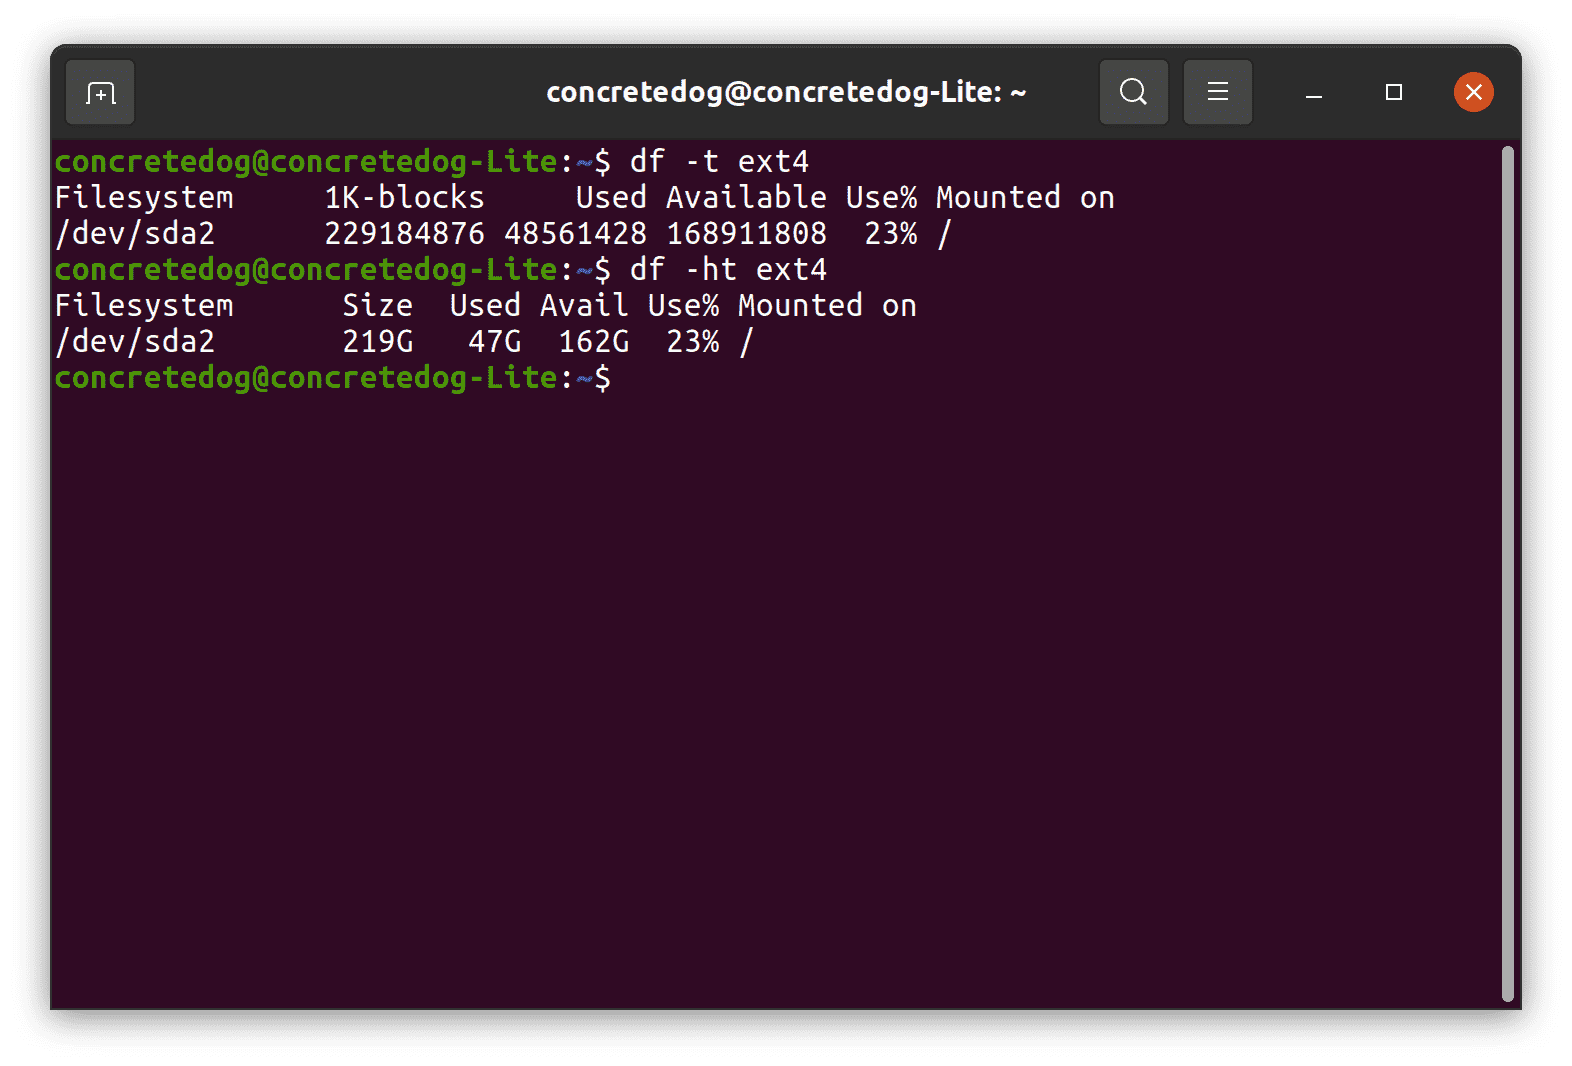Close the terminal window
This screenshot has height=1066, width=1572.
coord(1473,92)
